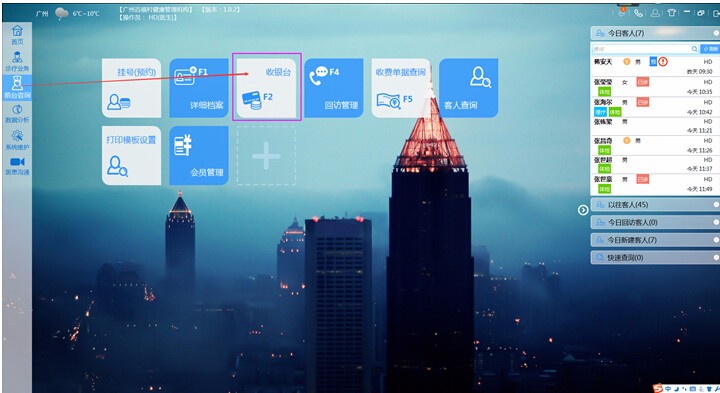Add a shortcut with the plus tile
Screen dimensions: 720x393
(266, 156)
